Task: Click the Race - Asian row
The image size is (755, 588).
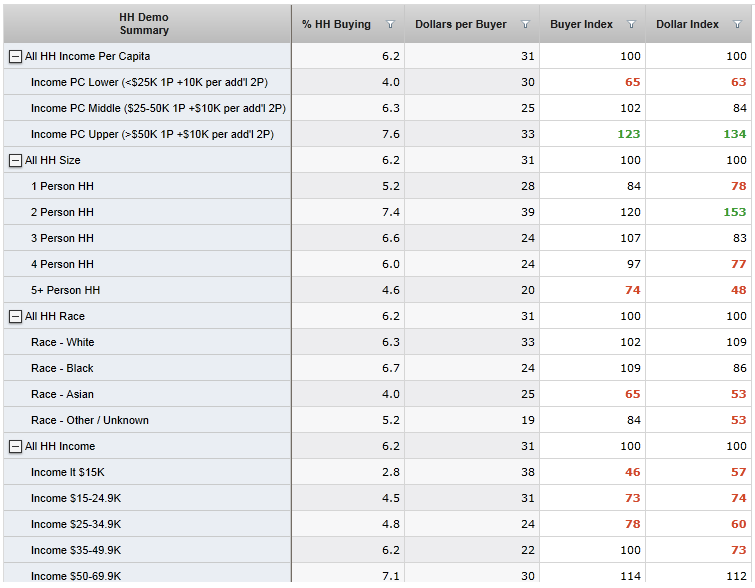Action: [62, 394]
